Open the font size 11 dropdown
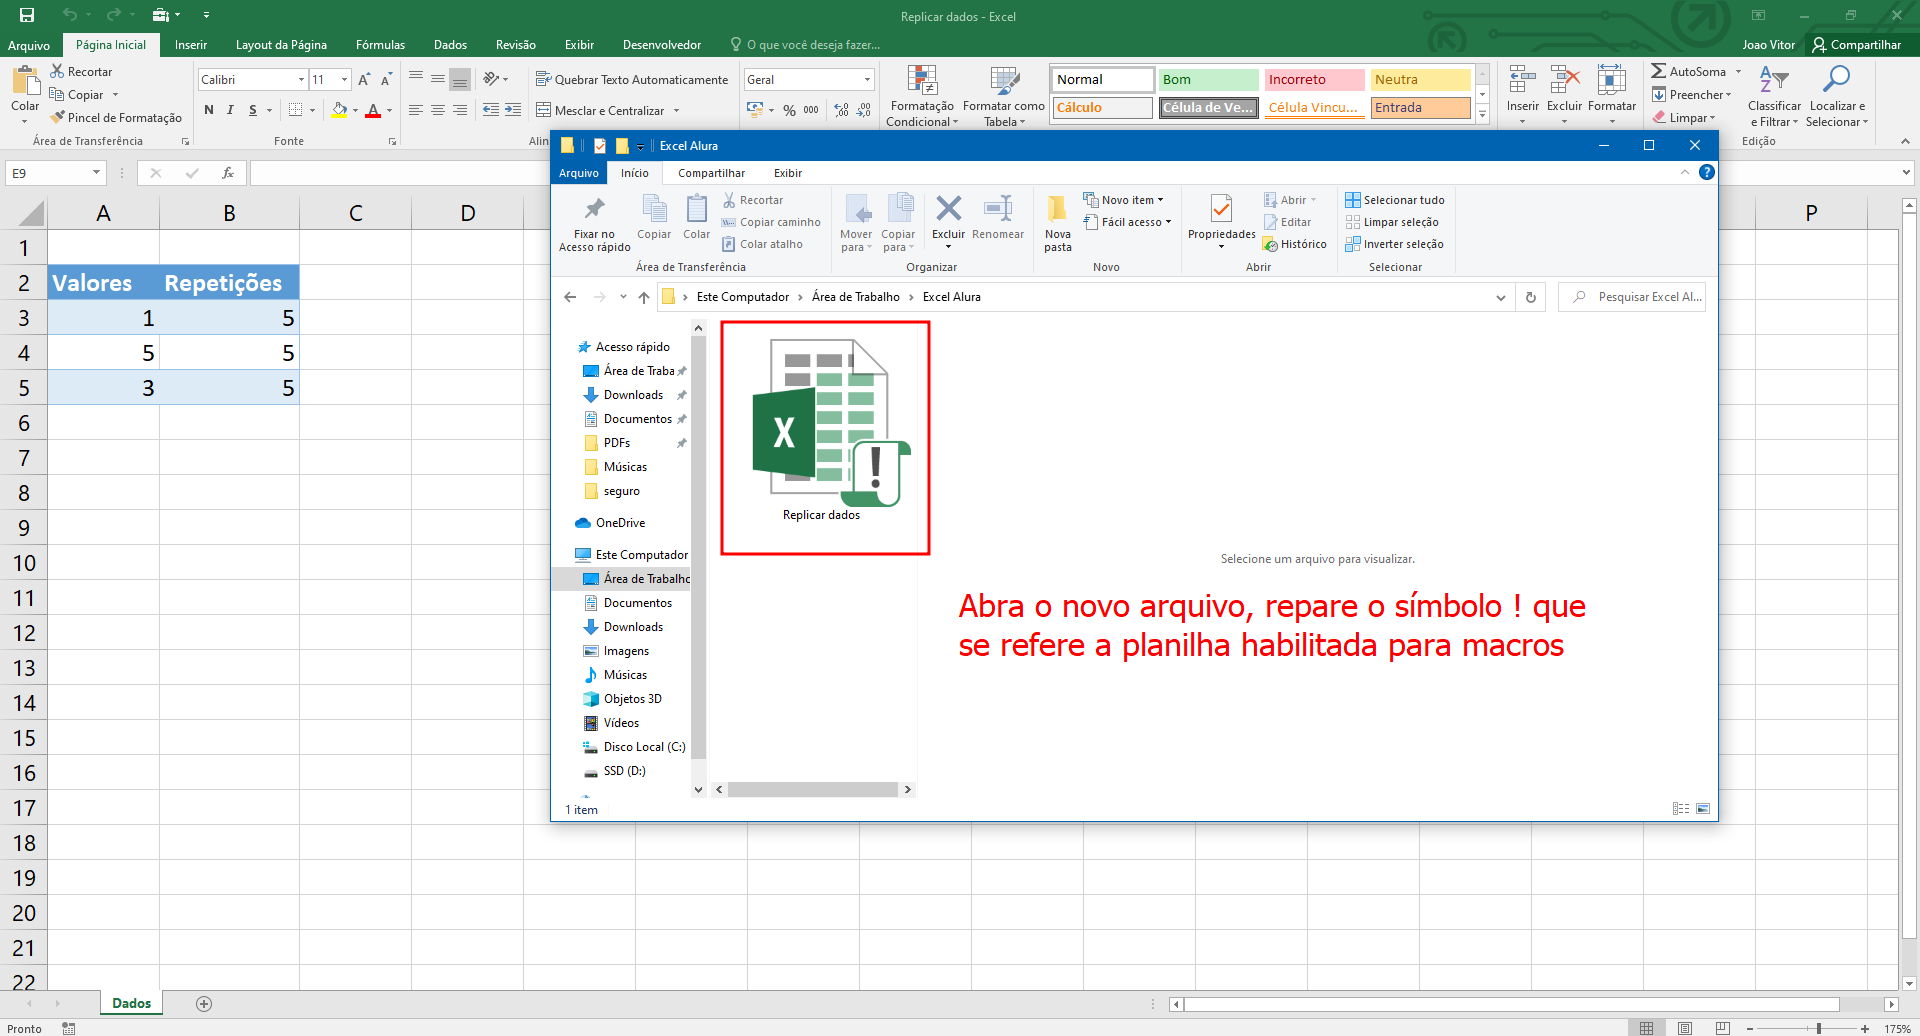 coord(344,79)
